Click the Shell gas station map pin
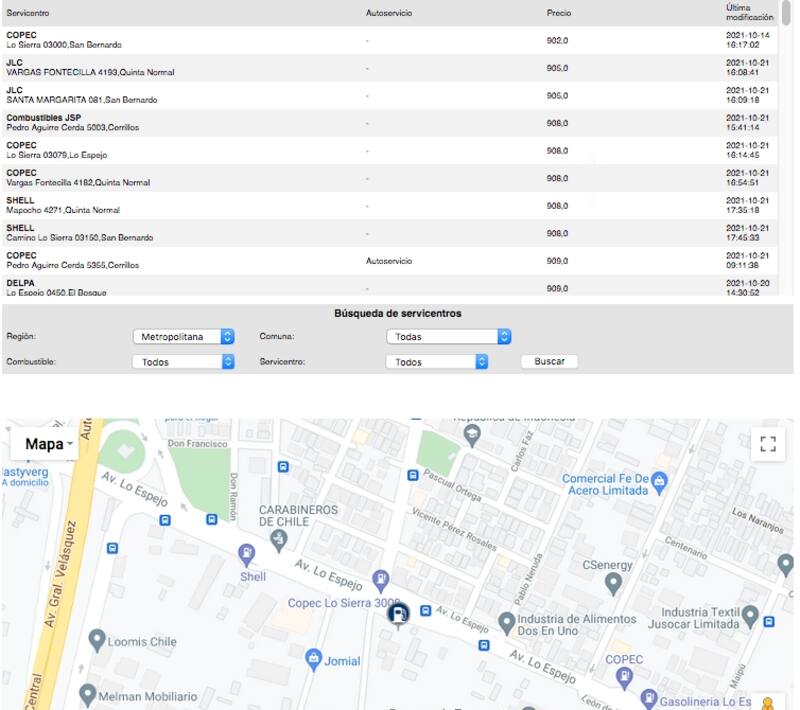Viewport: 800px width, 710px height. pos(247,553)
